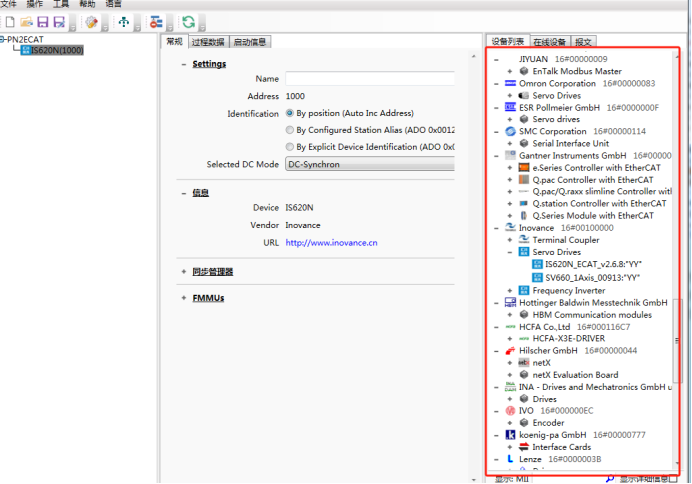Collapse the Settings section
The image size is (692, 484).
coord(184,64)
